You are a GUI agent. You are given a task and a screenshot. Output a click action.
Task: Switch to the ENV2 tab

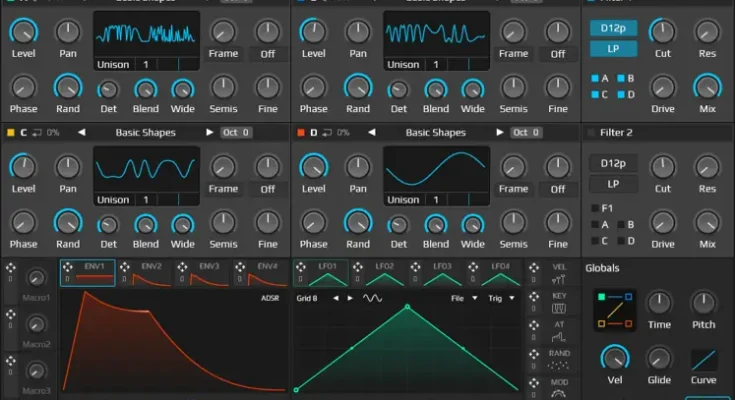pyautogui.click(x=144, y=273)
